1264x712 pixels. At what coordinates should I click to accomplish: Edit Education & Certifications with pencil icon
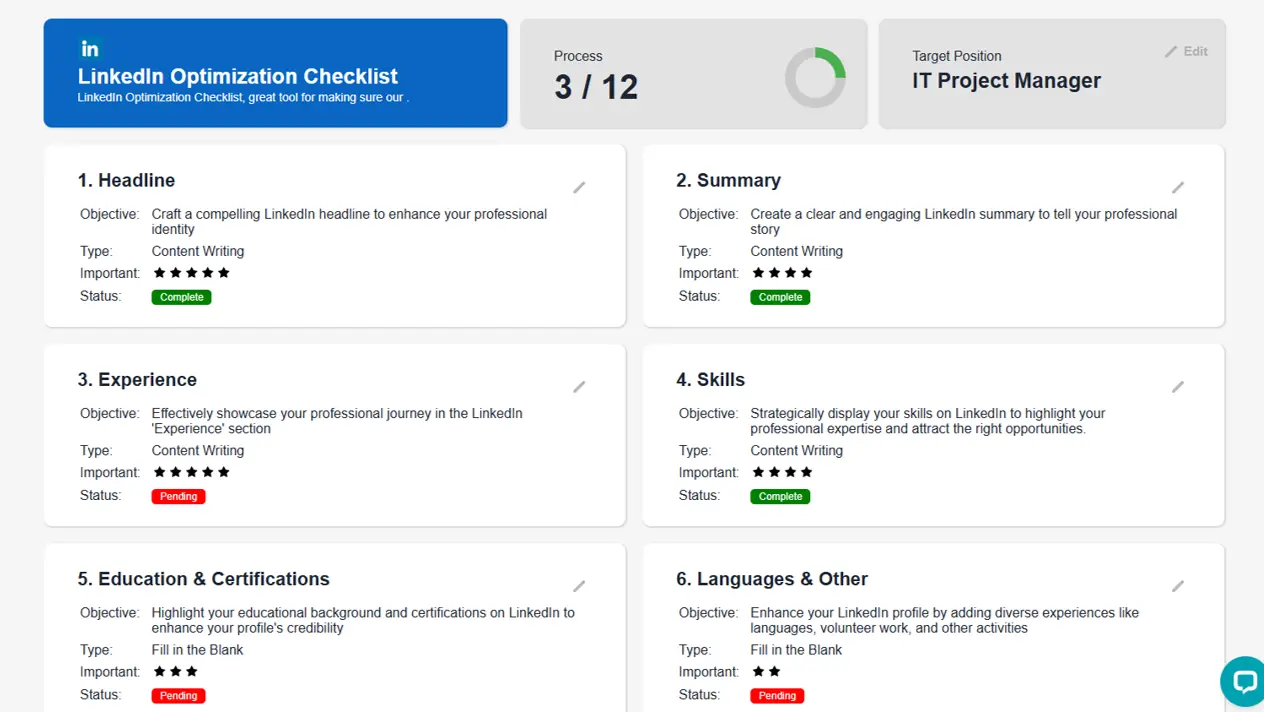tap(579, 586)
